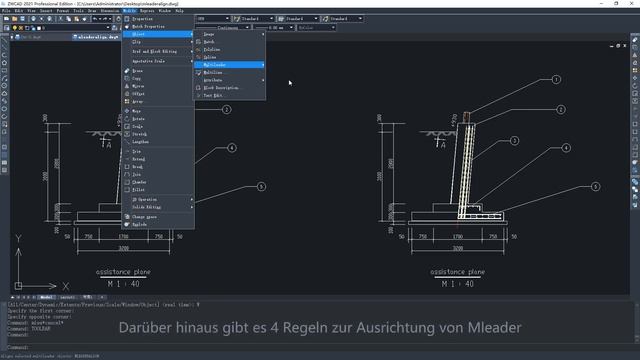The width and height of the screenshot is (640, 360).
Task: Open the Continuous linetype dropdown
Action: pos(247,28)
